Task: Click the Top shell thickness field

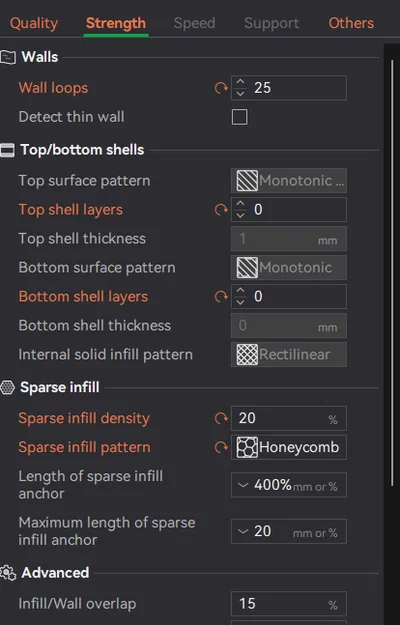Action: coord(289,238)
